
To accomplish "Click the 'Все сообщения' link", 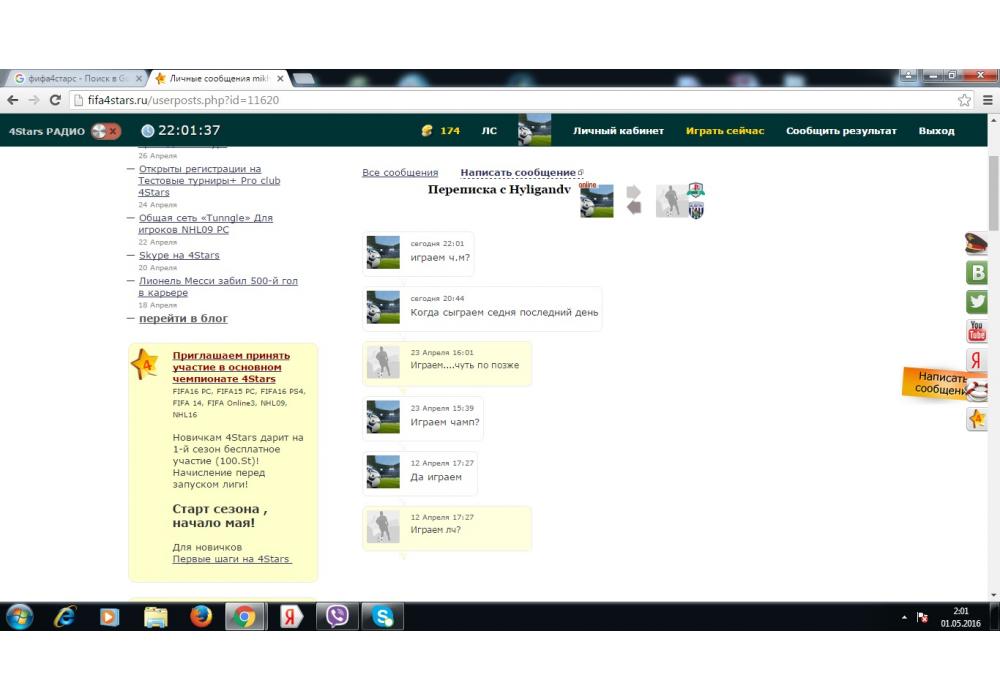I will click(x=400, y=173).
